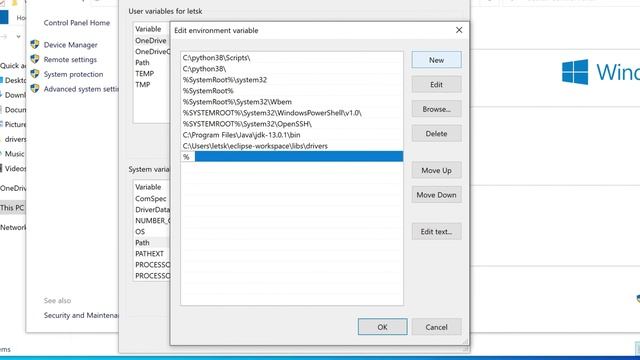
Task: Select the Java\jdk-13.0.1\bin entry
Action: [291, 135]
